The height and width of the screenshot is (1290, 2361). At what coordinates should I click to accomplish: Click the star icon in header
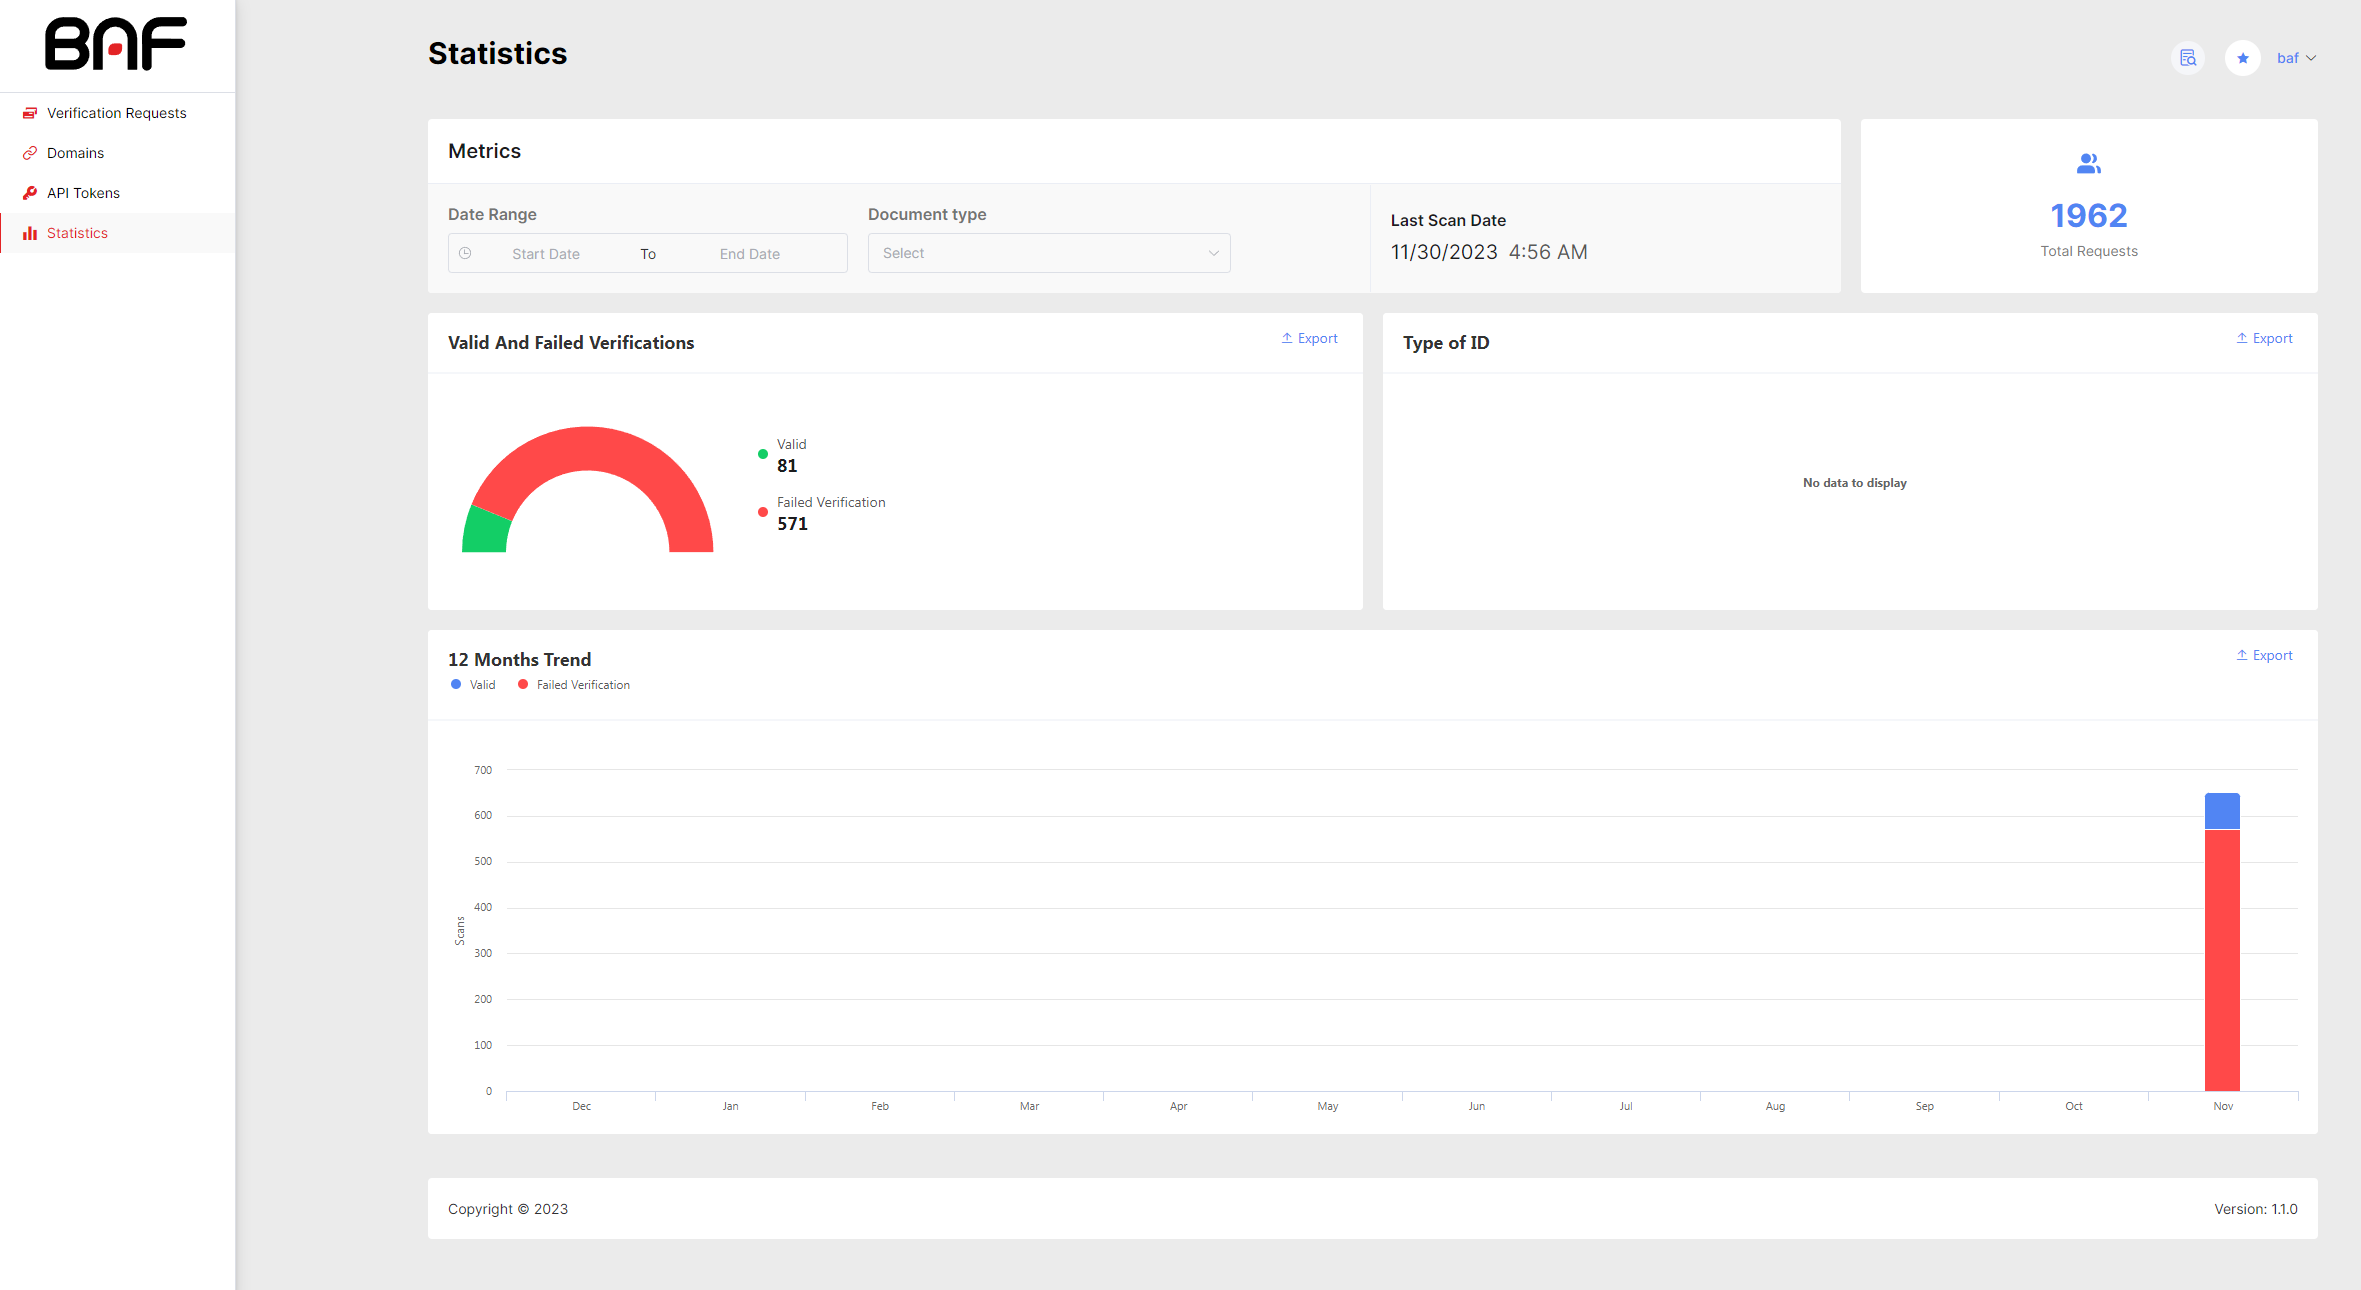coord(2243,58)
